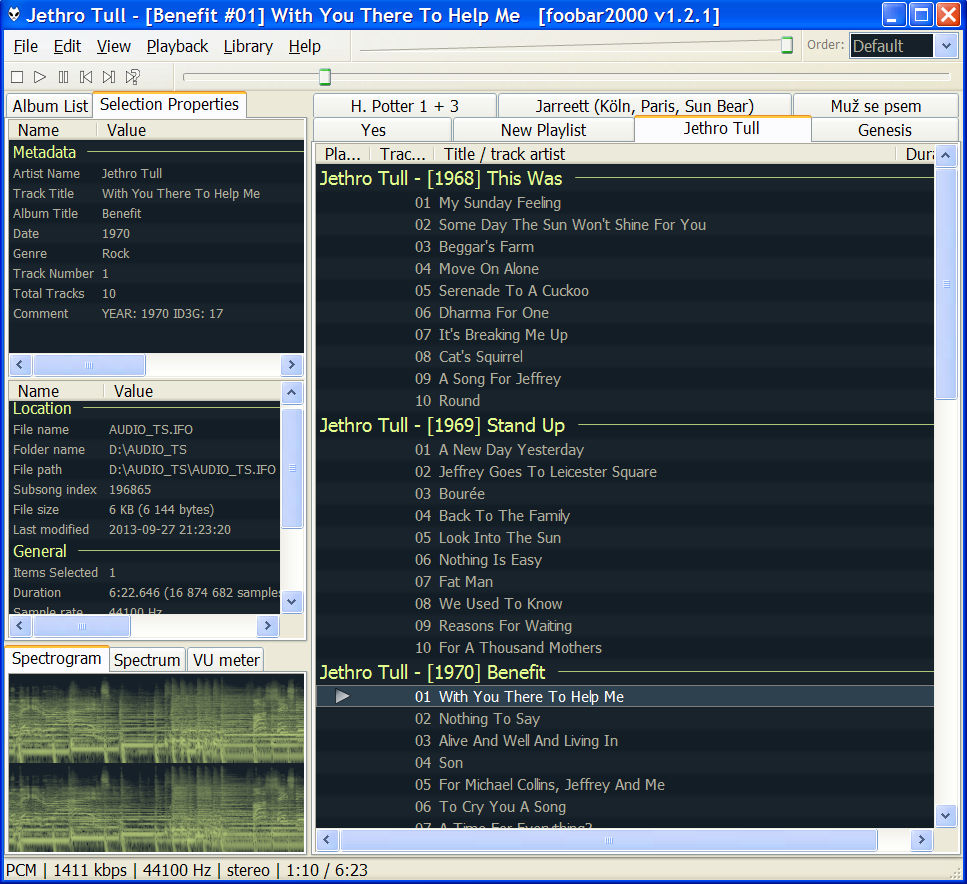The image size is (967, 884).
Task: Switch to the Album List tab
Action: (x=50, y=106)
